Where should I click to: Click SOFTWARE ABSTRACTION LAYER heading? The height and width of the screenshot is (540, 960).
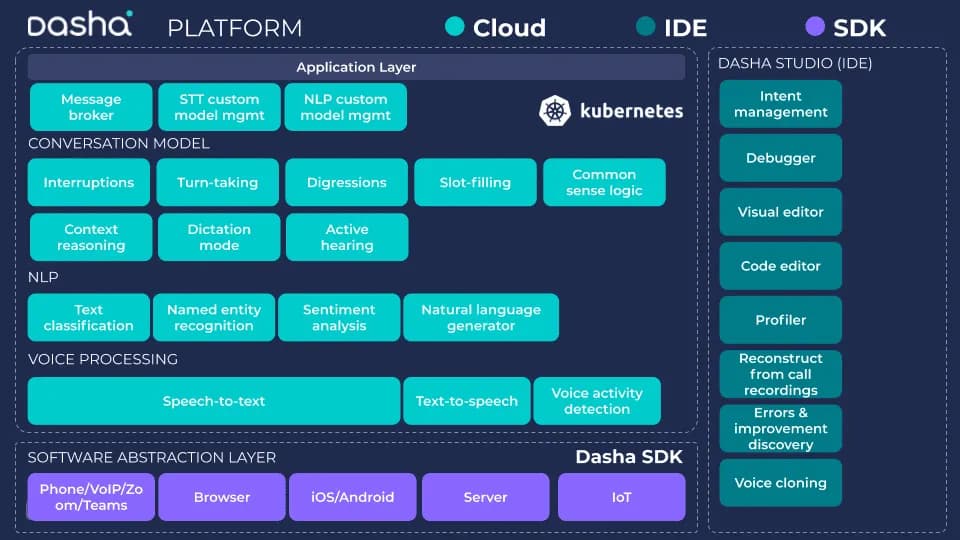pos(152,458)
